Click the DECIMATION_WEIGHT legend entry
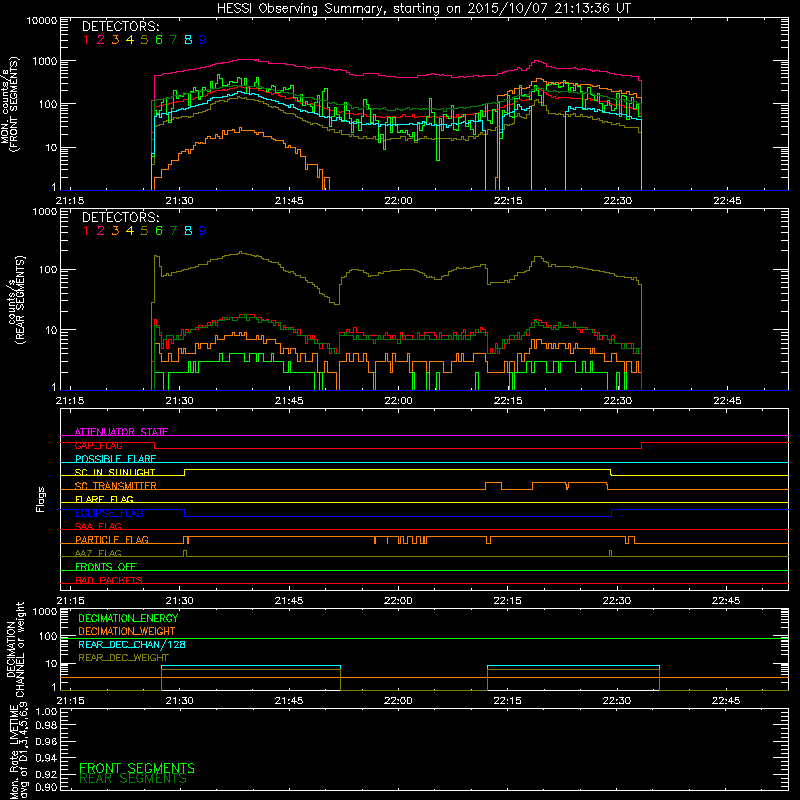Viewport: 800px width, 800px height. pos(127,631)
